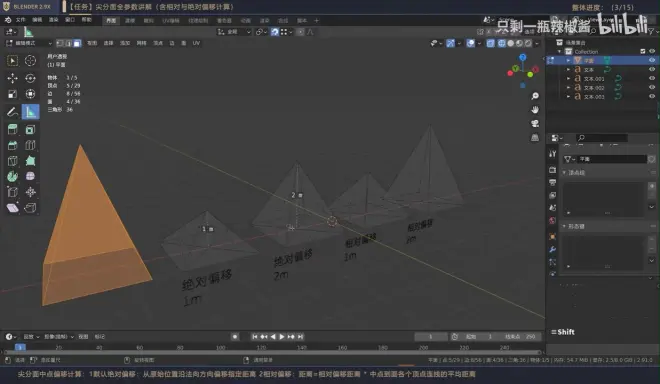Switch to rendered shading
This screenshot has height=384, width=660.
[528, 43]
